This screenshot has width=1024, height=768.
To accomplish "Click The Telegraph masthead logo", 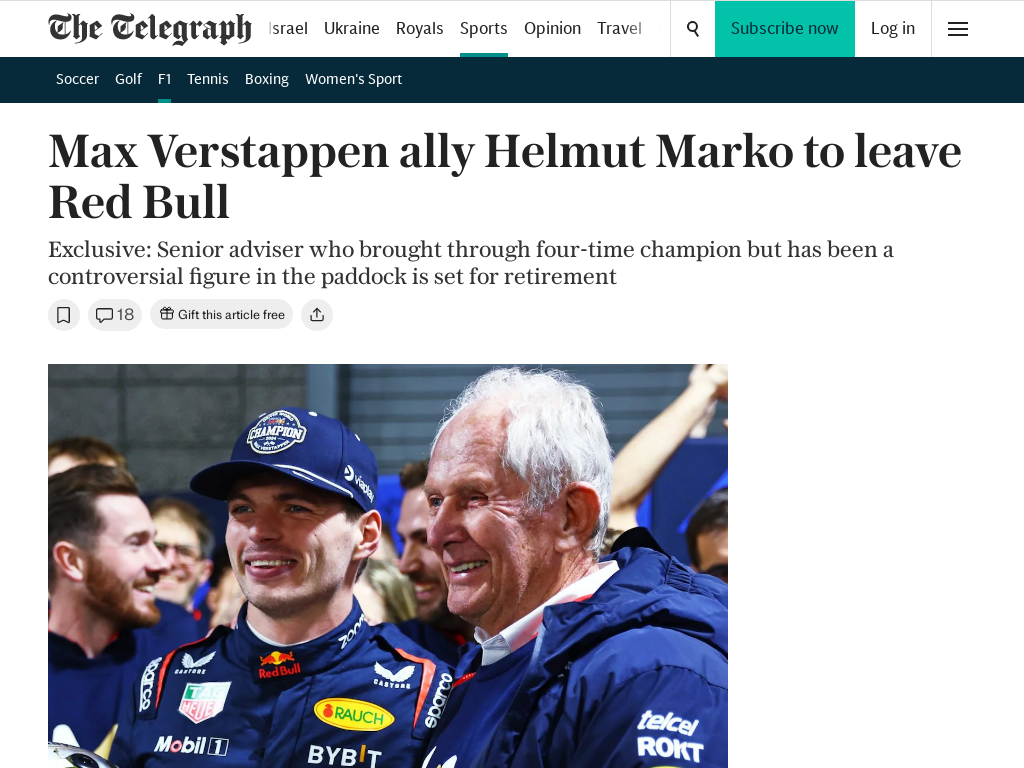I will click(150, 28).
